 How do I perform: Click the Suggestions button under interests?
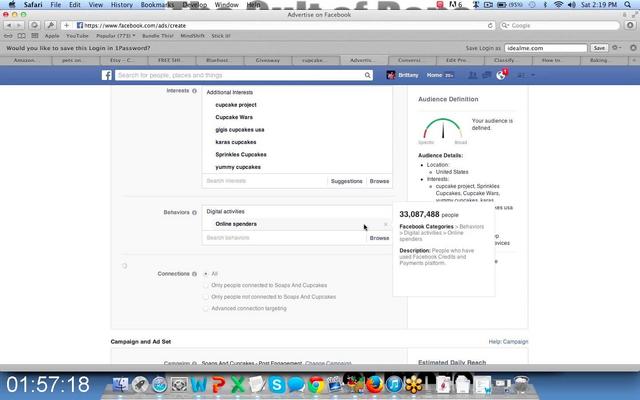pyautogui.click(x=347, y=181)
